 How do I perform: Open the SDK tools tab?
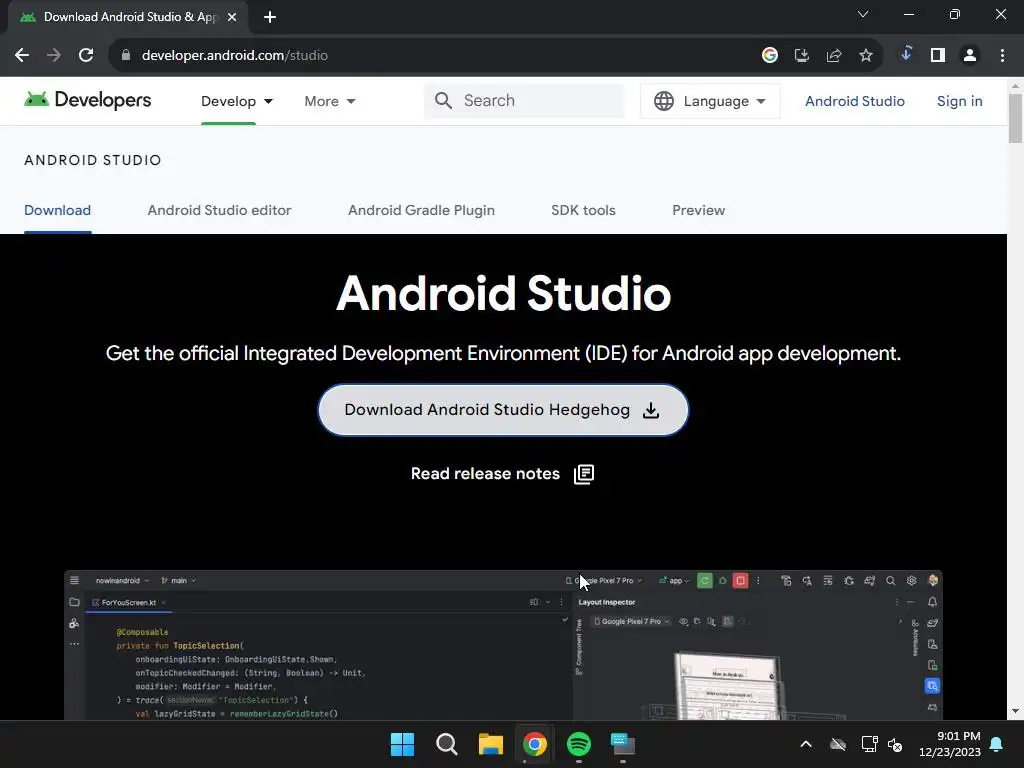[x=583, y=210]
